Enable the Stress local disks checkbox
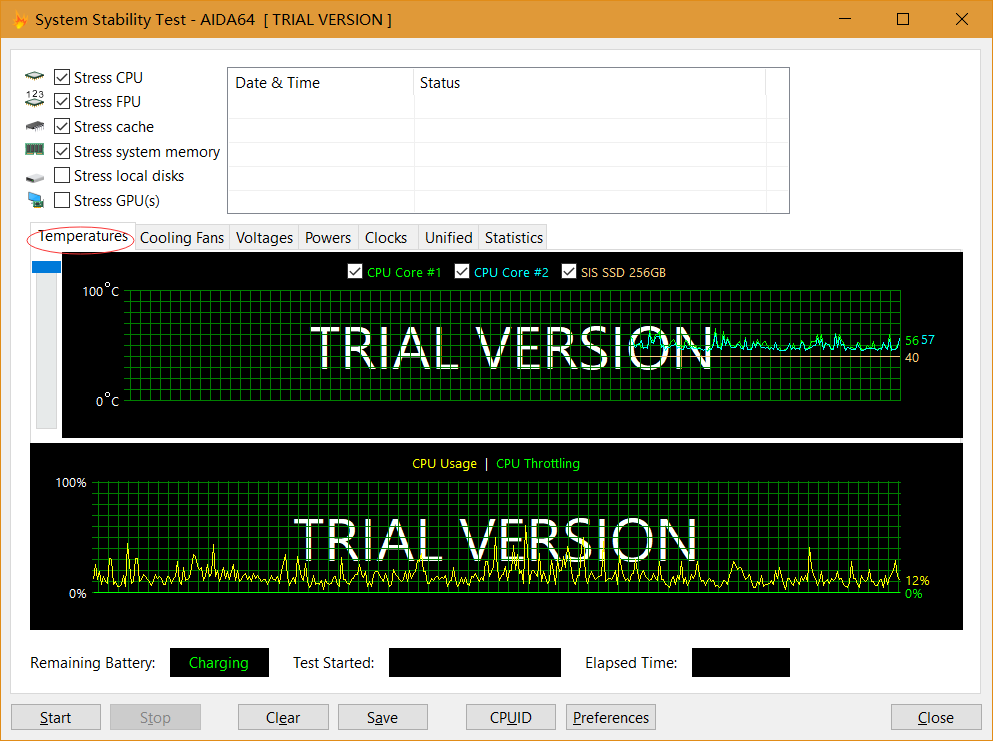The image size is (993, 741). (x=62, y=176)
